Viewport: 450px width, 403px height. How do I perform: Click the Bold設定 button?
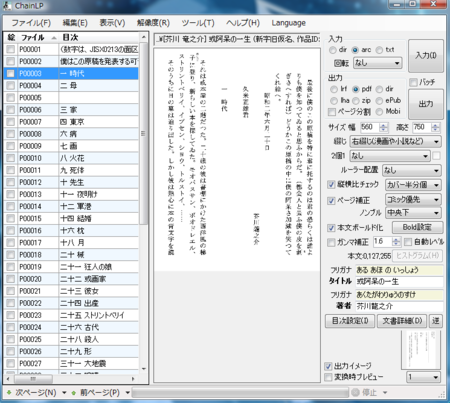pyautogui.click(x=417, y=227)
